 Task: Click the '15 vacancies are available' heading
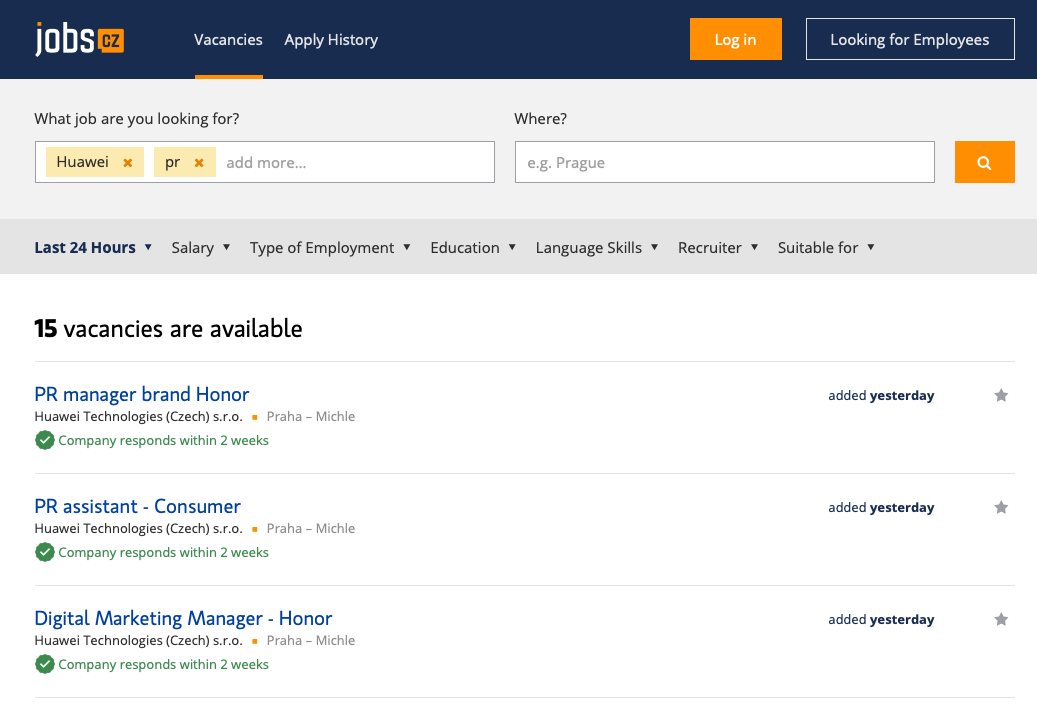[x=168, y=329]
